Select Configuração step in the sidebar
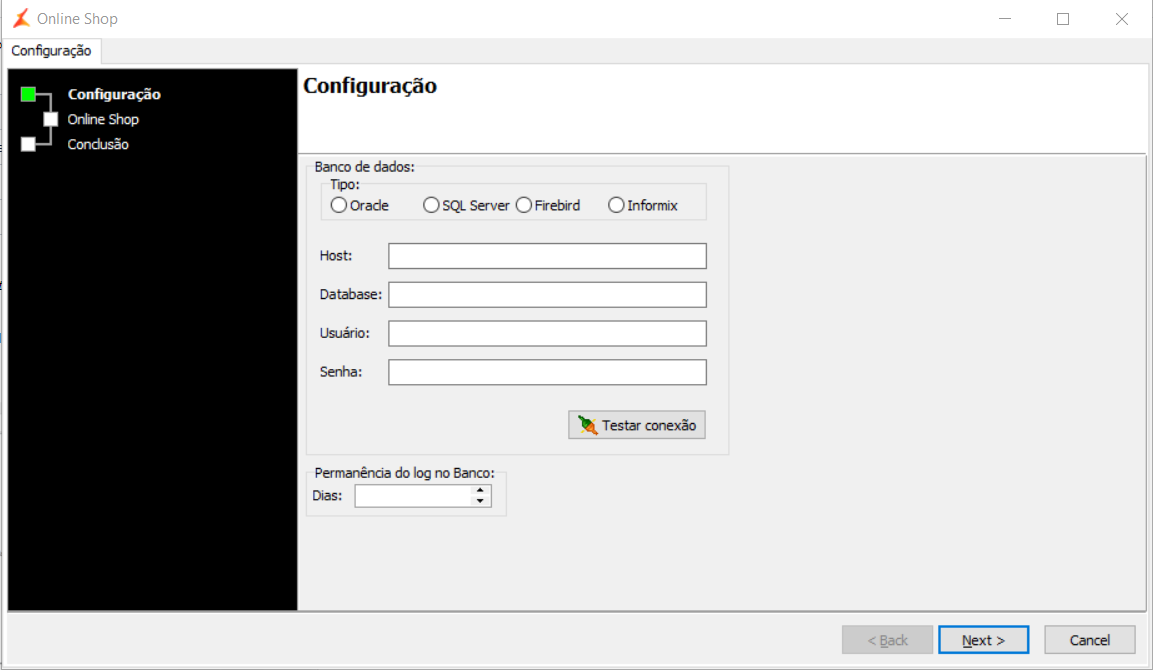1153x670 pixels. (114, 94)
